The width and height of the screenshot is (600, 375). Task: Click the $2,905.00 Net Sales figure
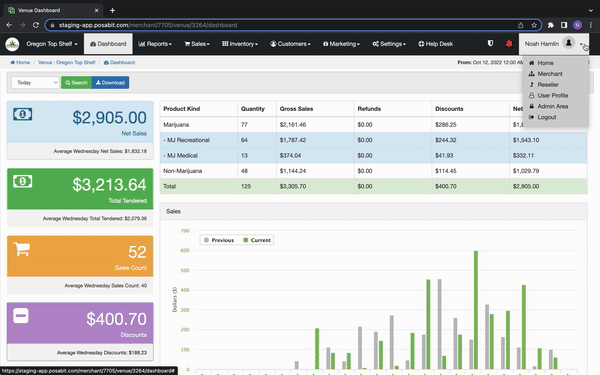(x=109, y=117)
